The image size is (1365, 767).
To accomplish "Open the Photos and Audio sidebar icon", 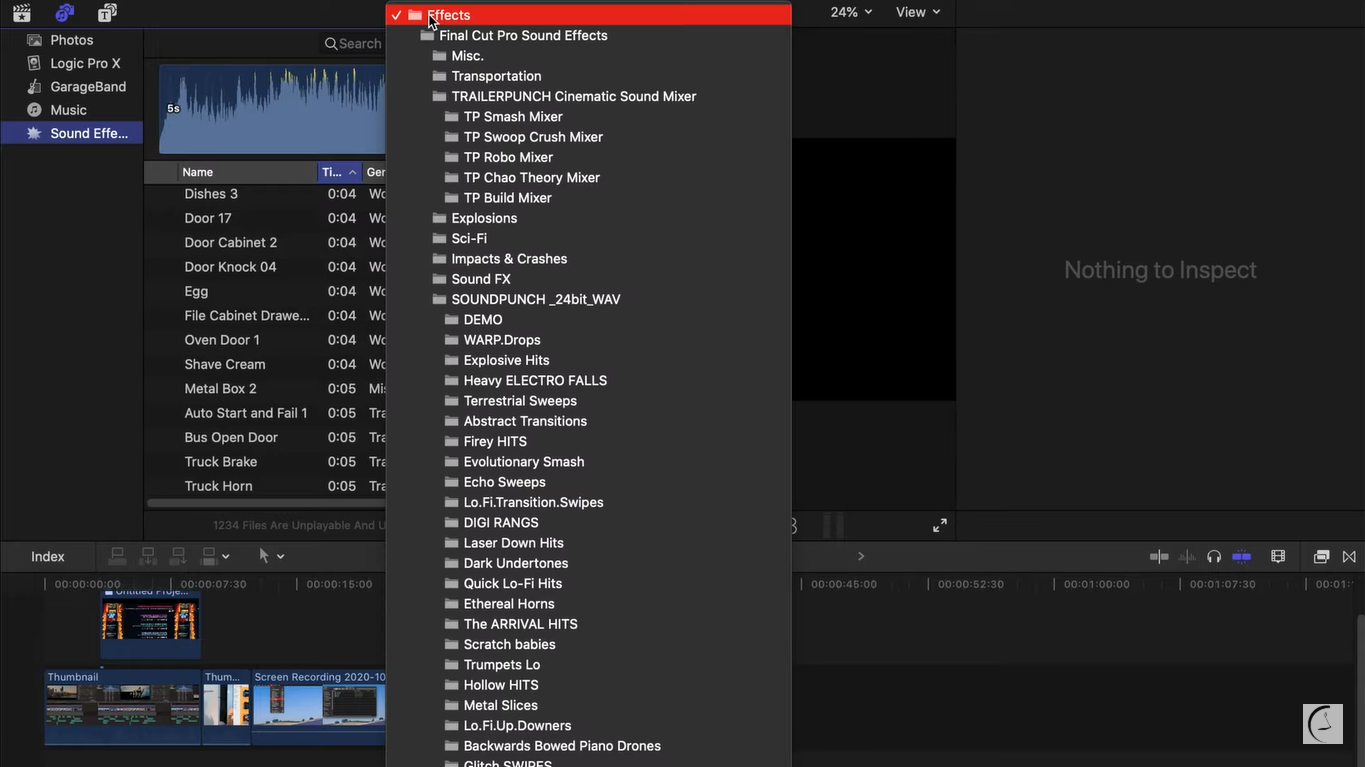I will tap(63, 12).
